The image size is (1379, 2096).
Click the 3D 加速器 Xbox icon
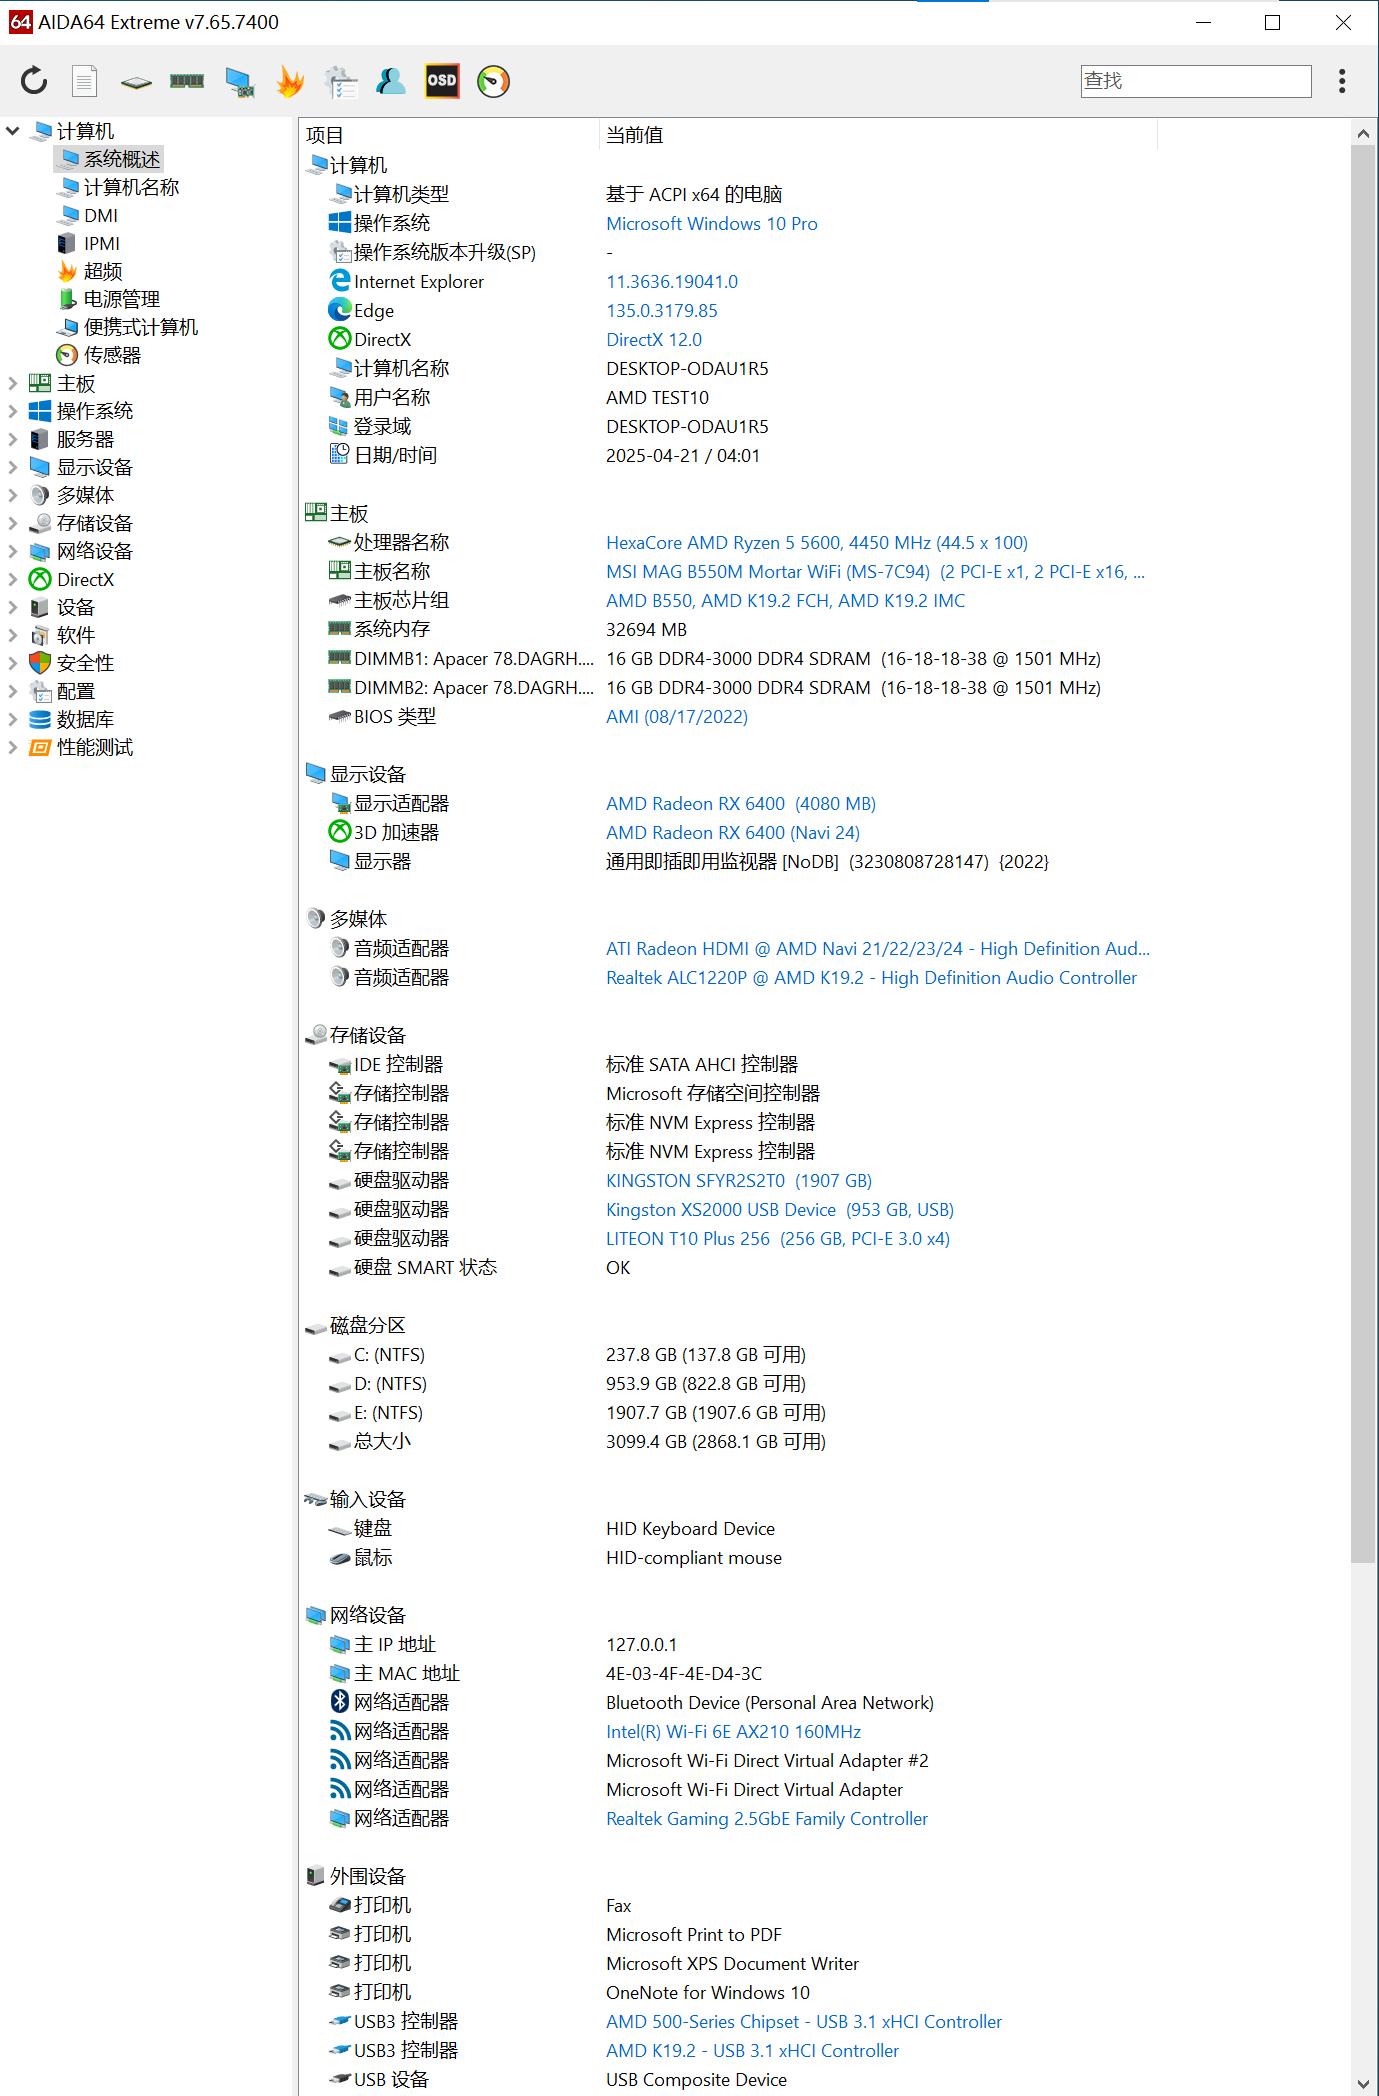click(340, 831)
